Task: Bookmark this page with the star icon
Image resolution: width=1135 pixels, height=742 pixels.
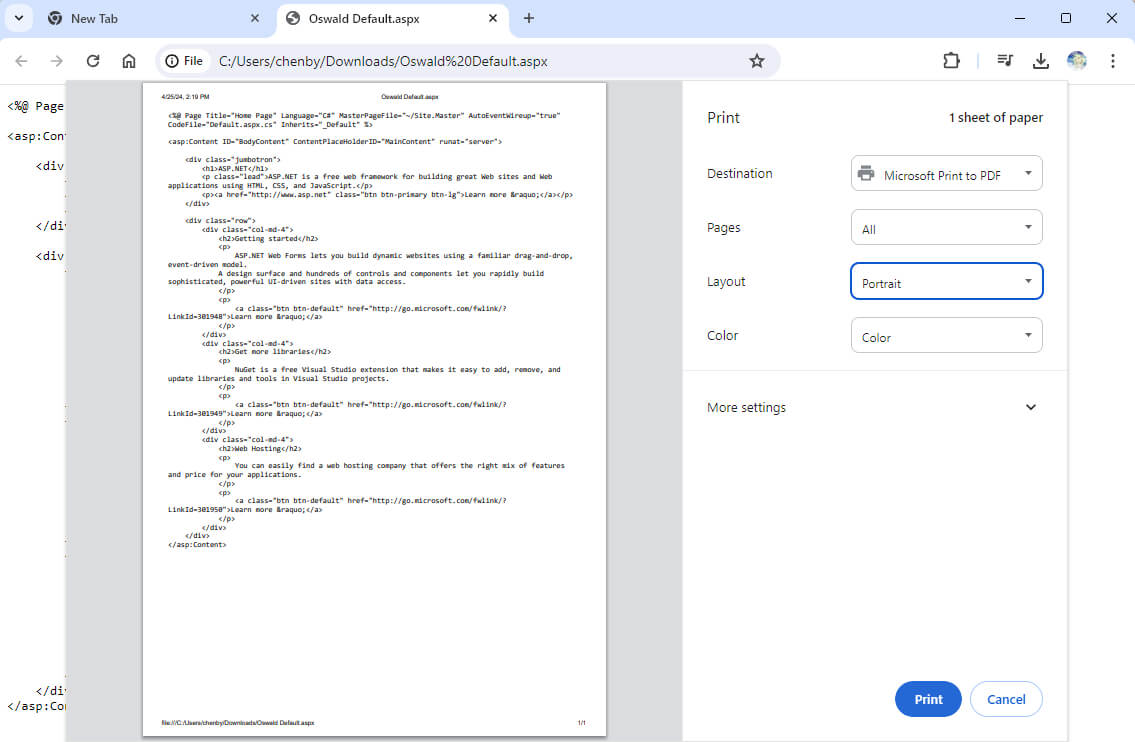Action: point(757,61)
